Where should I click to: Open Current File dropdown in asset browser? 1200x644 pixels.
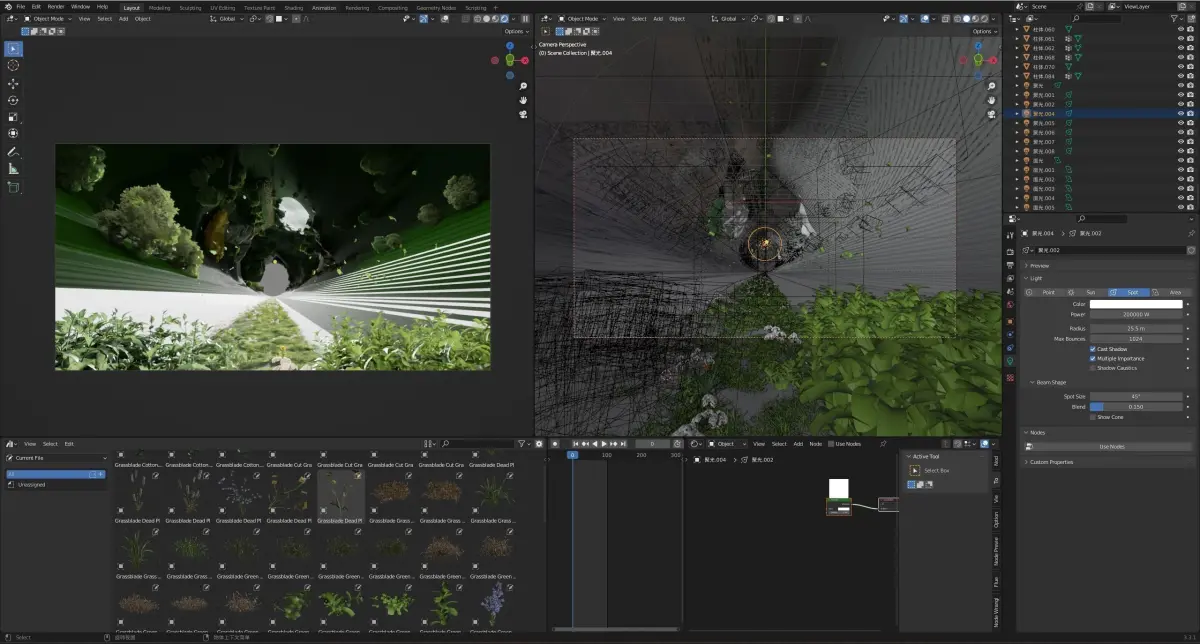click(x=56, y=458)
